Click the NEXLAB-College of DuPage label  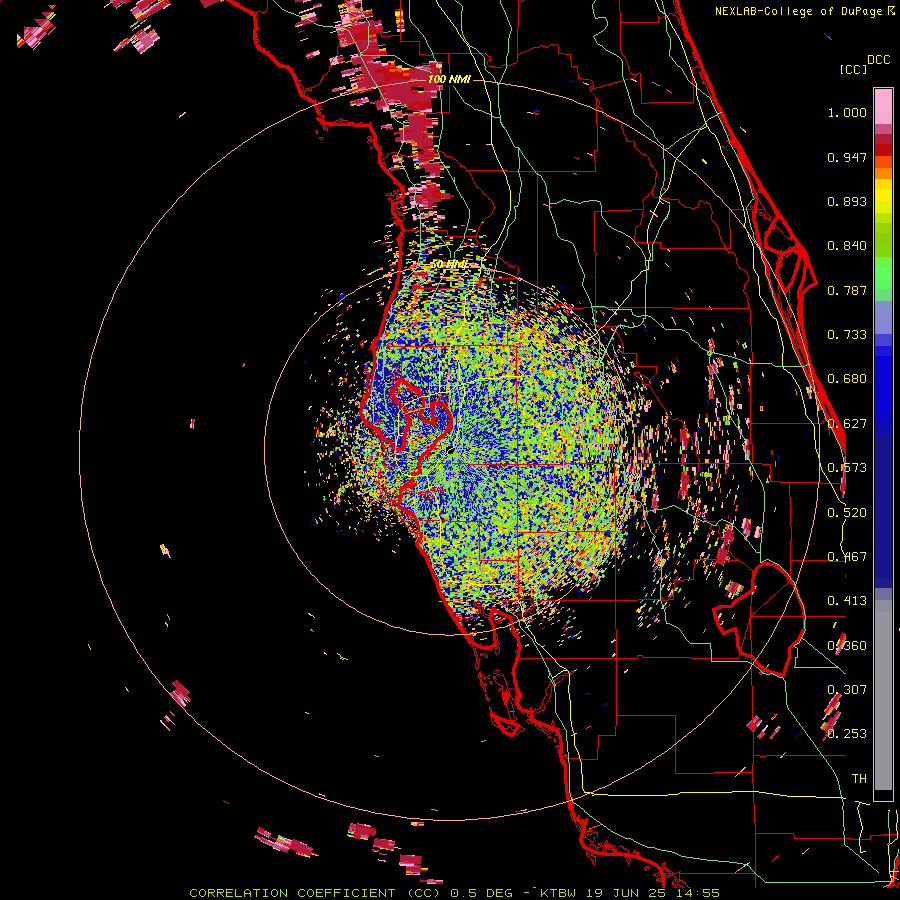(x=805, y=11)
